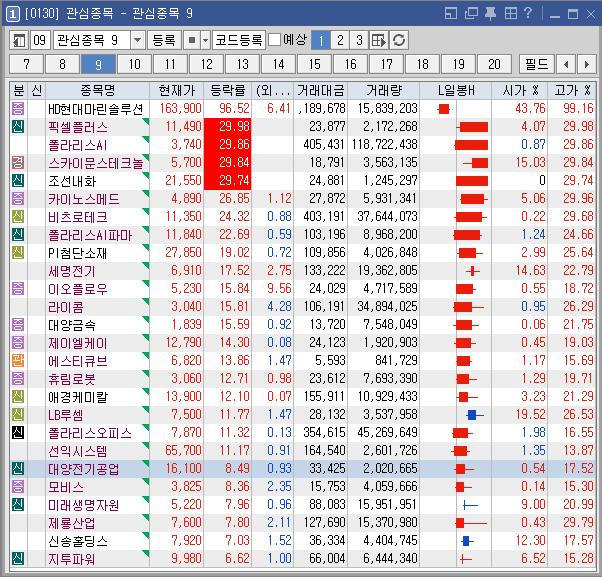Click the daily candle bar for 폴라리스AI
This screenshot has width=602, height=577.
click(471, 145)
